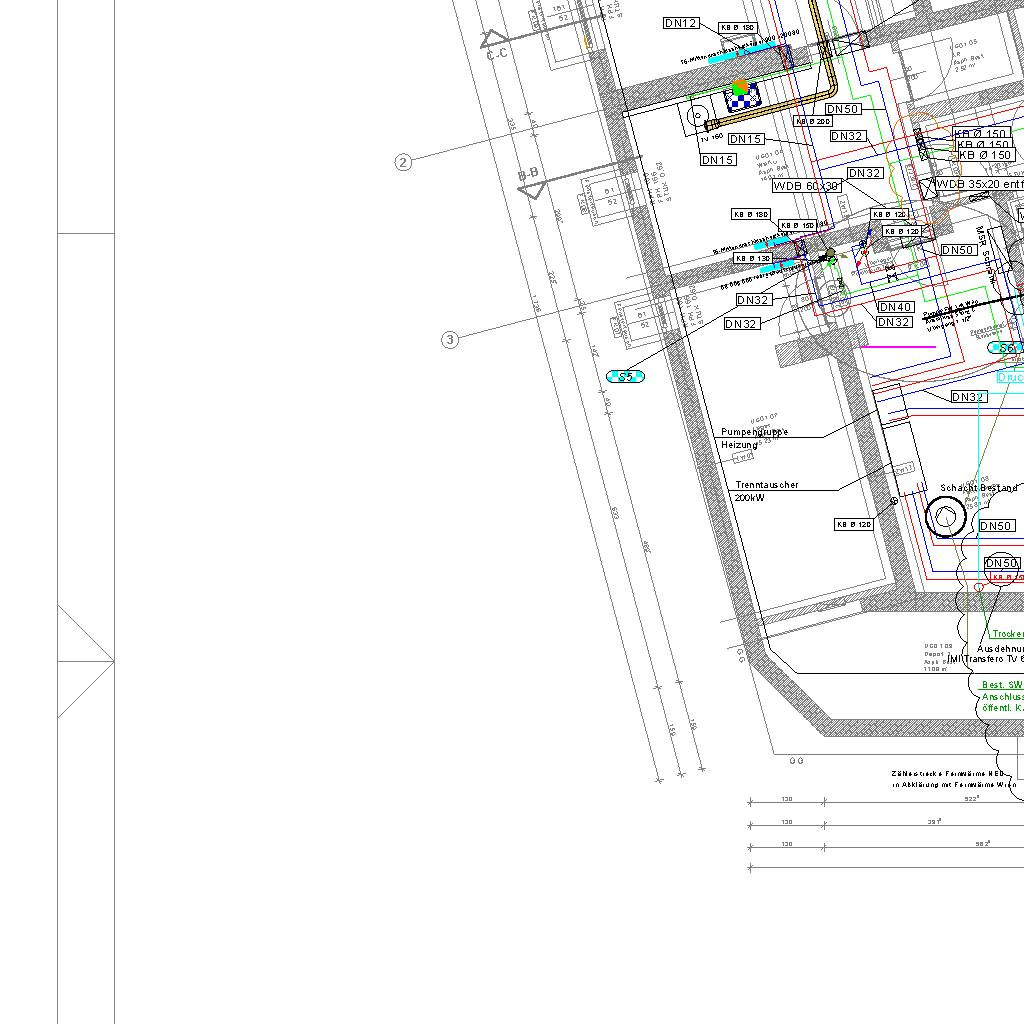The image size is (1024, 1024).
Task: Select the Schacht Bestand circle symbol
Action: (x=945, y=517)
